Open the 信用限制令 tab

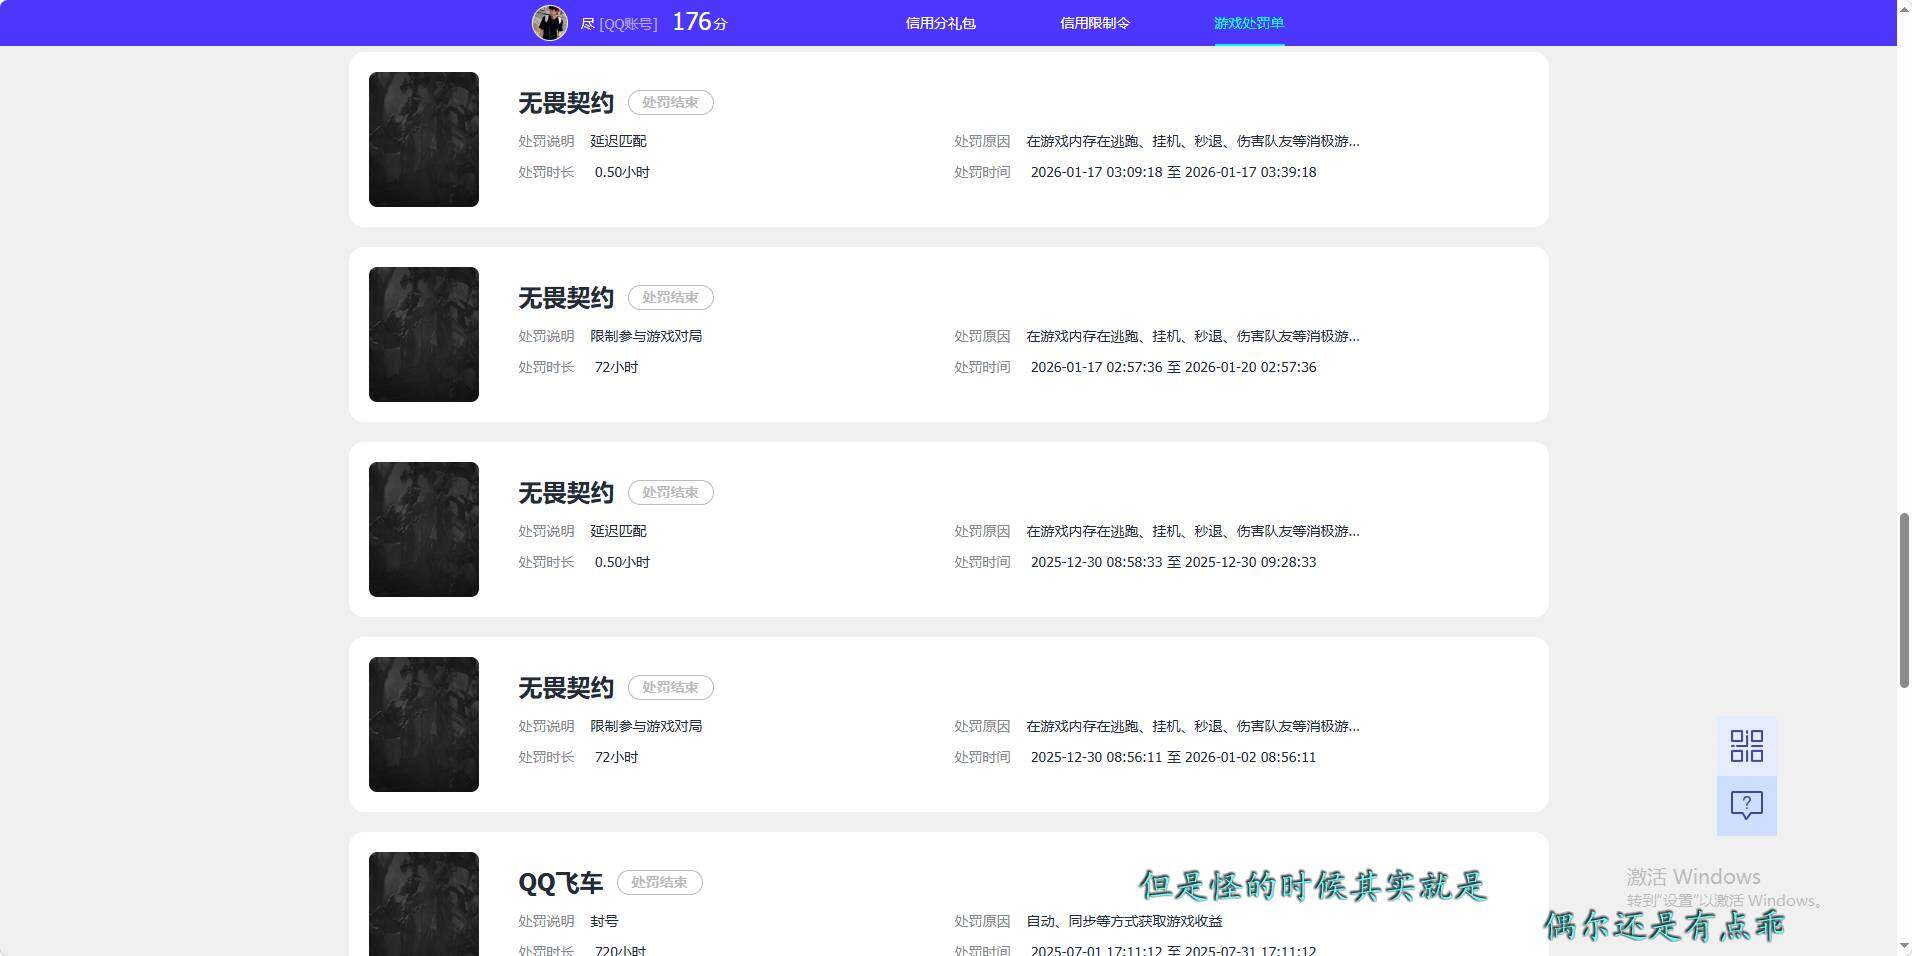[x=1095, y=23]
